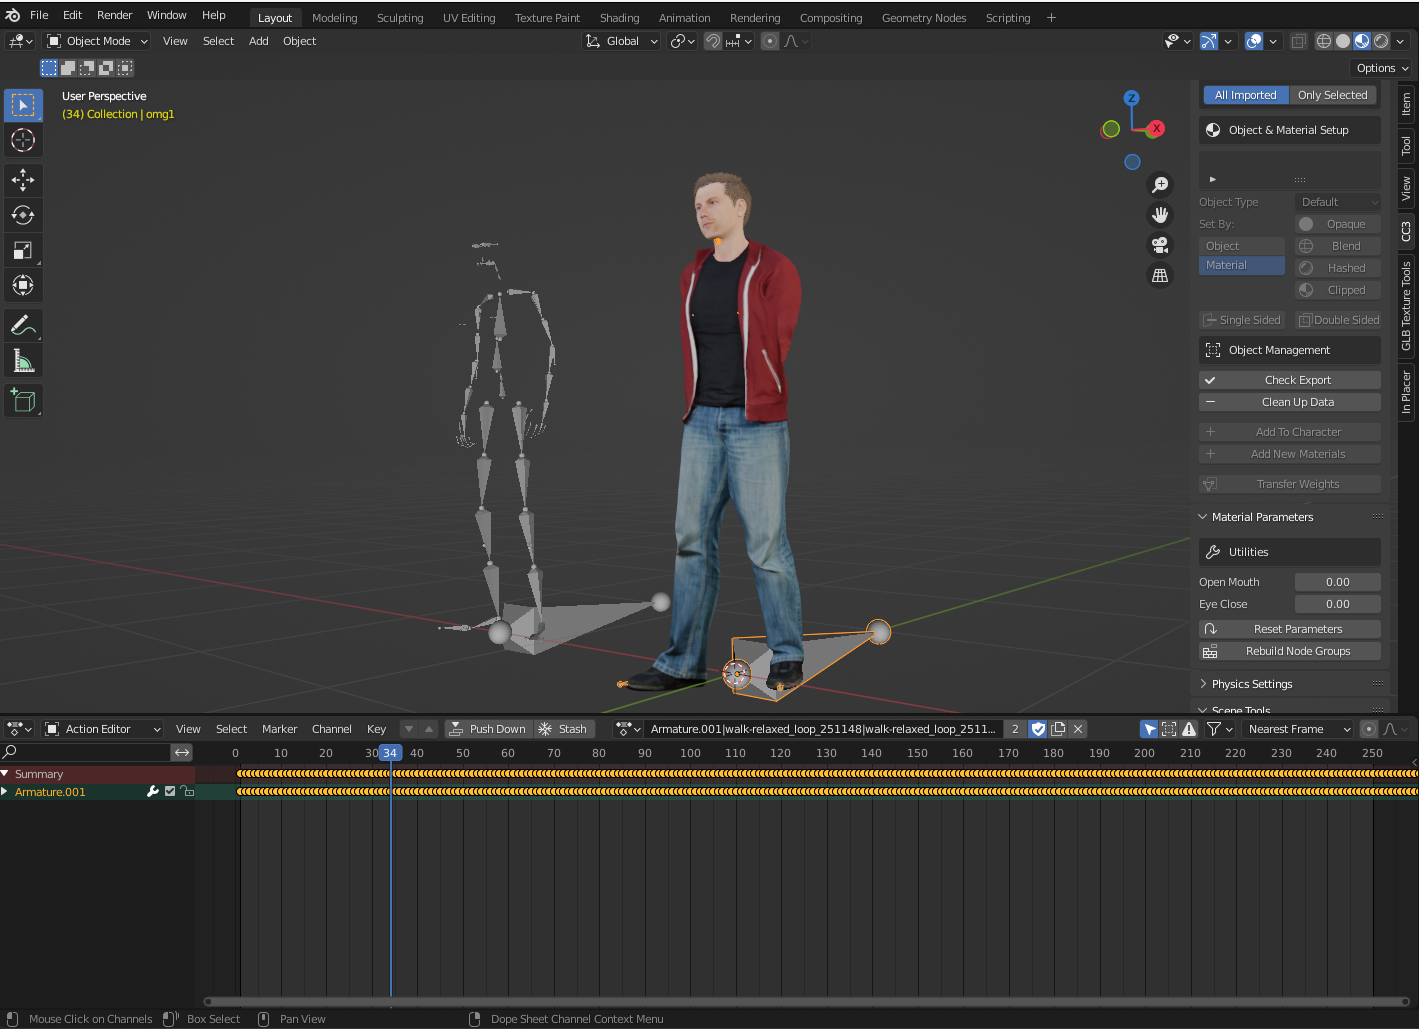Activate the 3D Cursor tool
Viewport: 1419px width, 1029px height.
coord(23,140)
